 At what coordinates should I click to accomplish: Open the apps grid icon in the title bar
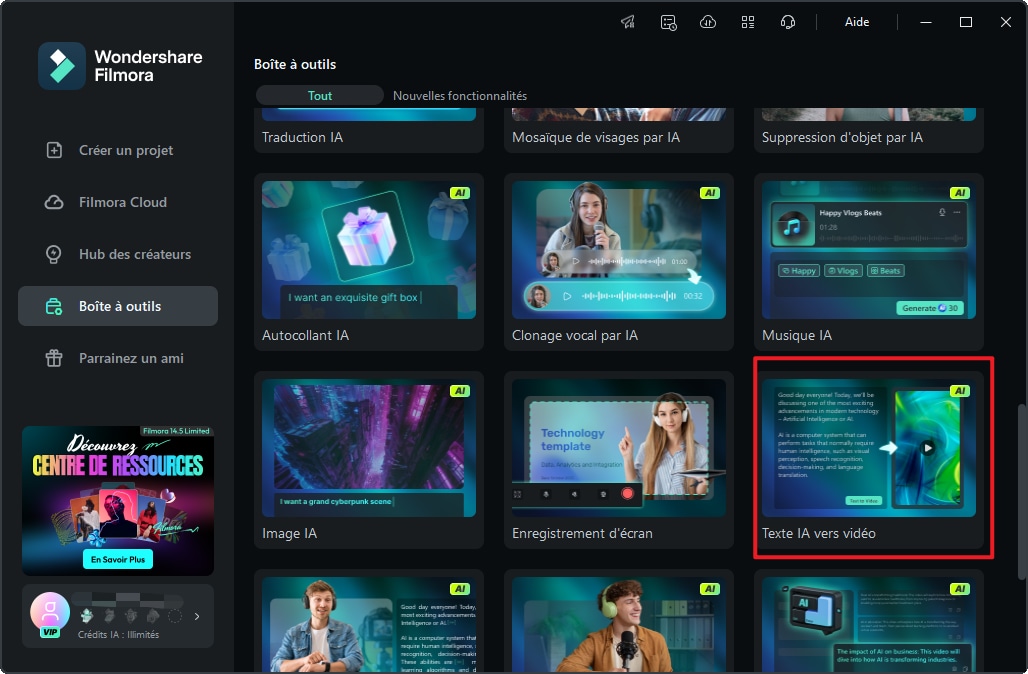[x=748, y=22]
